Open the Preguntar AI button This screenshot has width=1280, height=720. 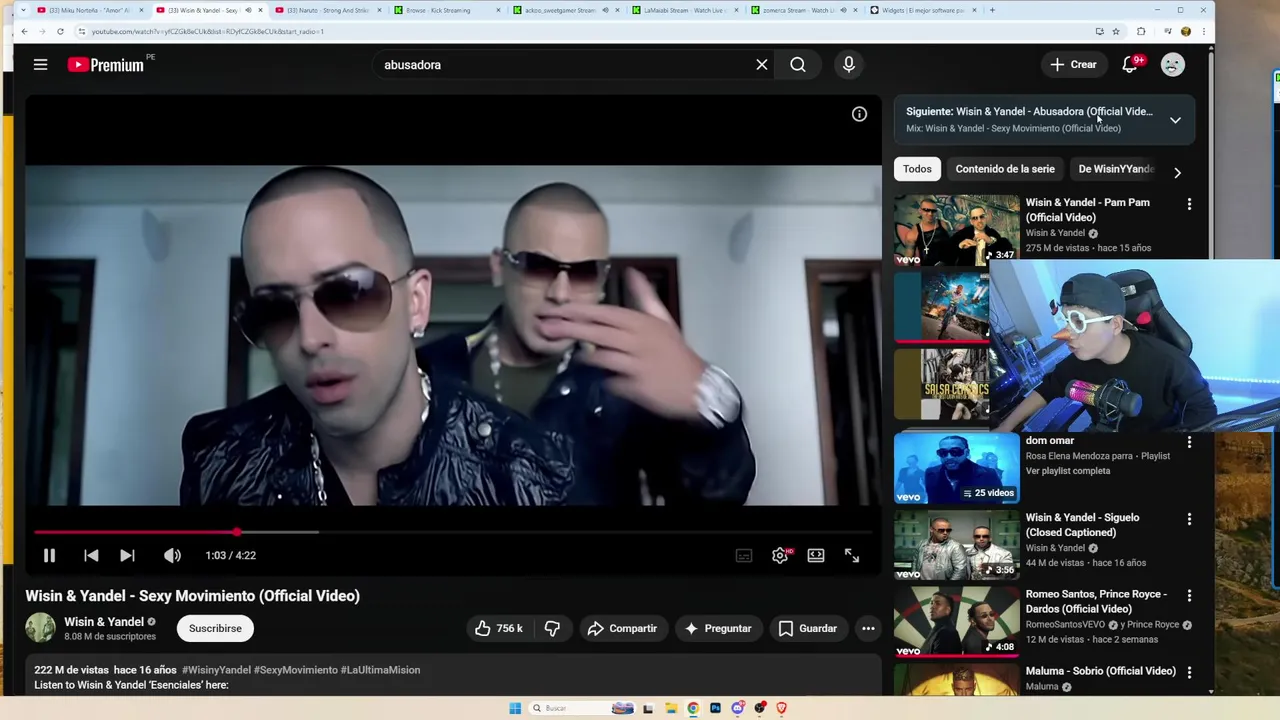(718, 629)
